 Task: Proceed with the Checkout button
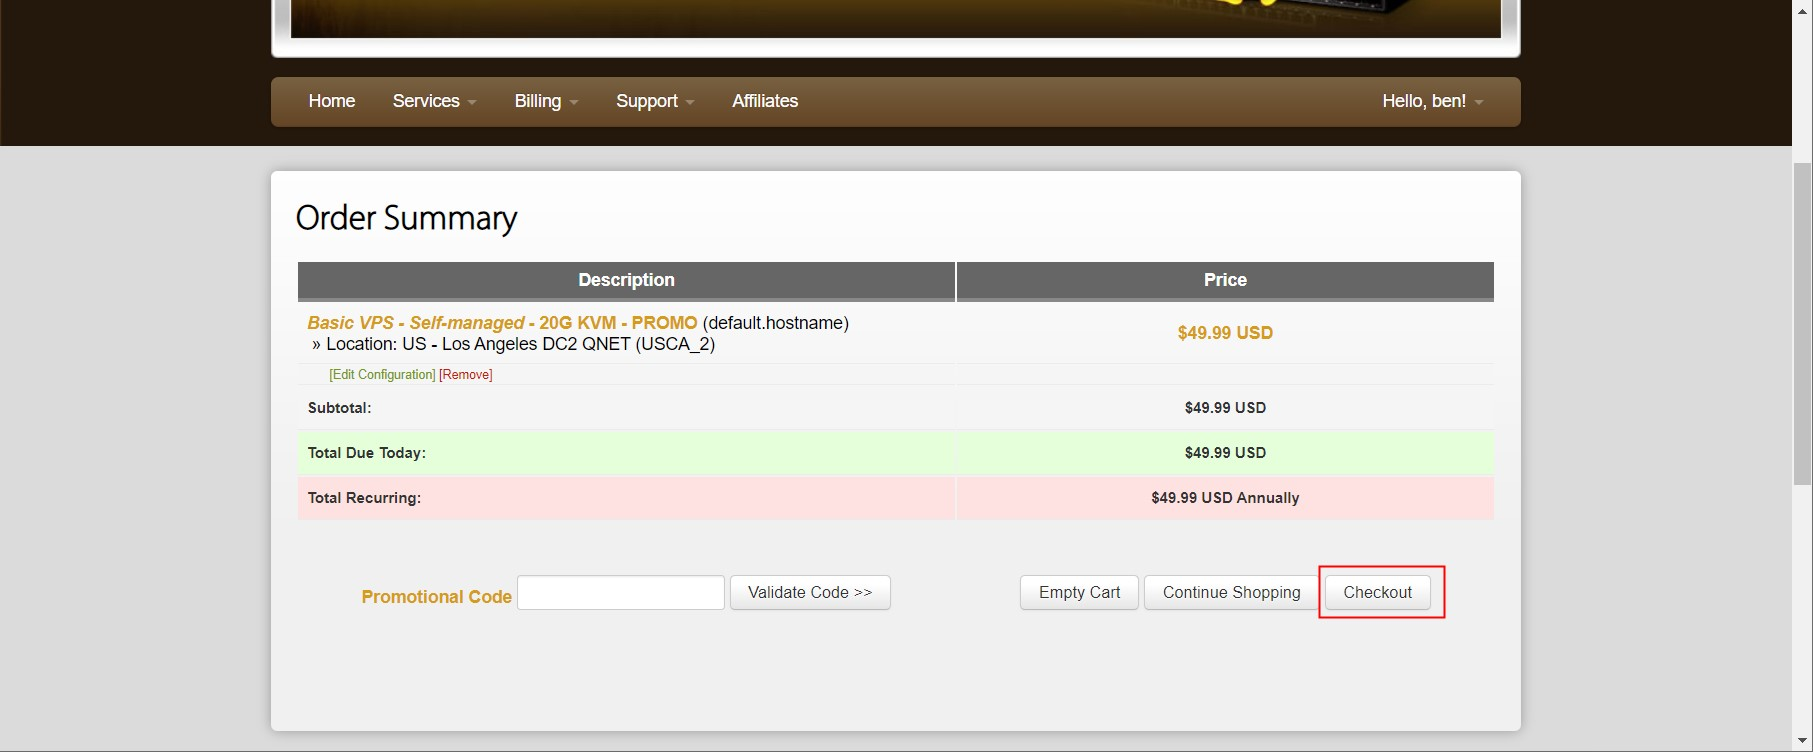(1377, 592)
